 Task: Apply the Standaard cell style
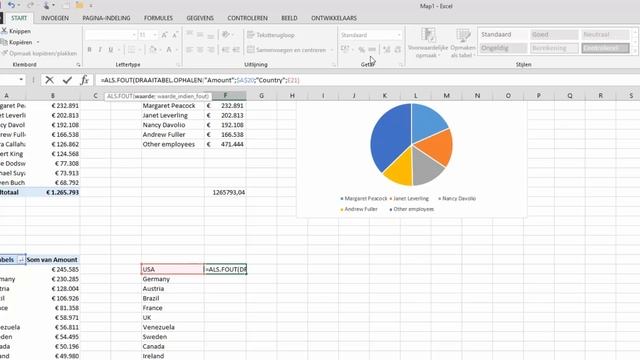[503, 35]
